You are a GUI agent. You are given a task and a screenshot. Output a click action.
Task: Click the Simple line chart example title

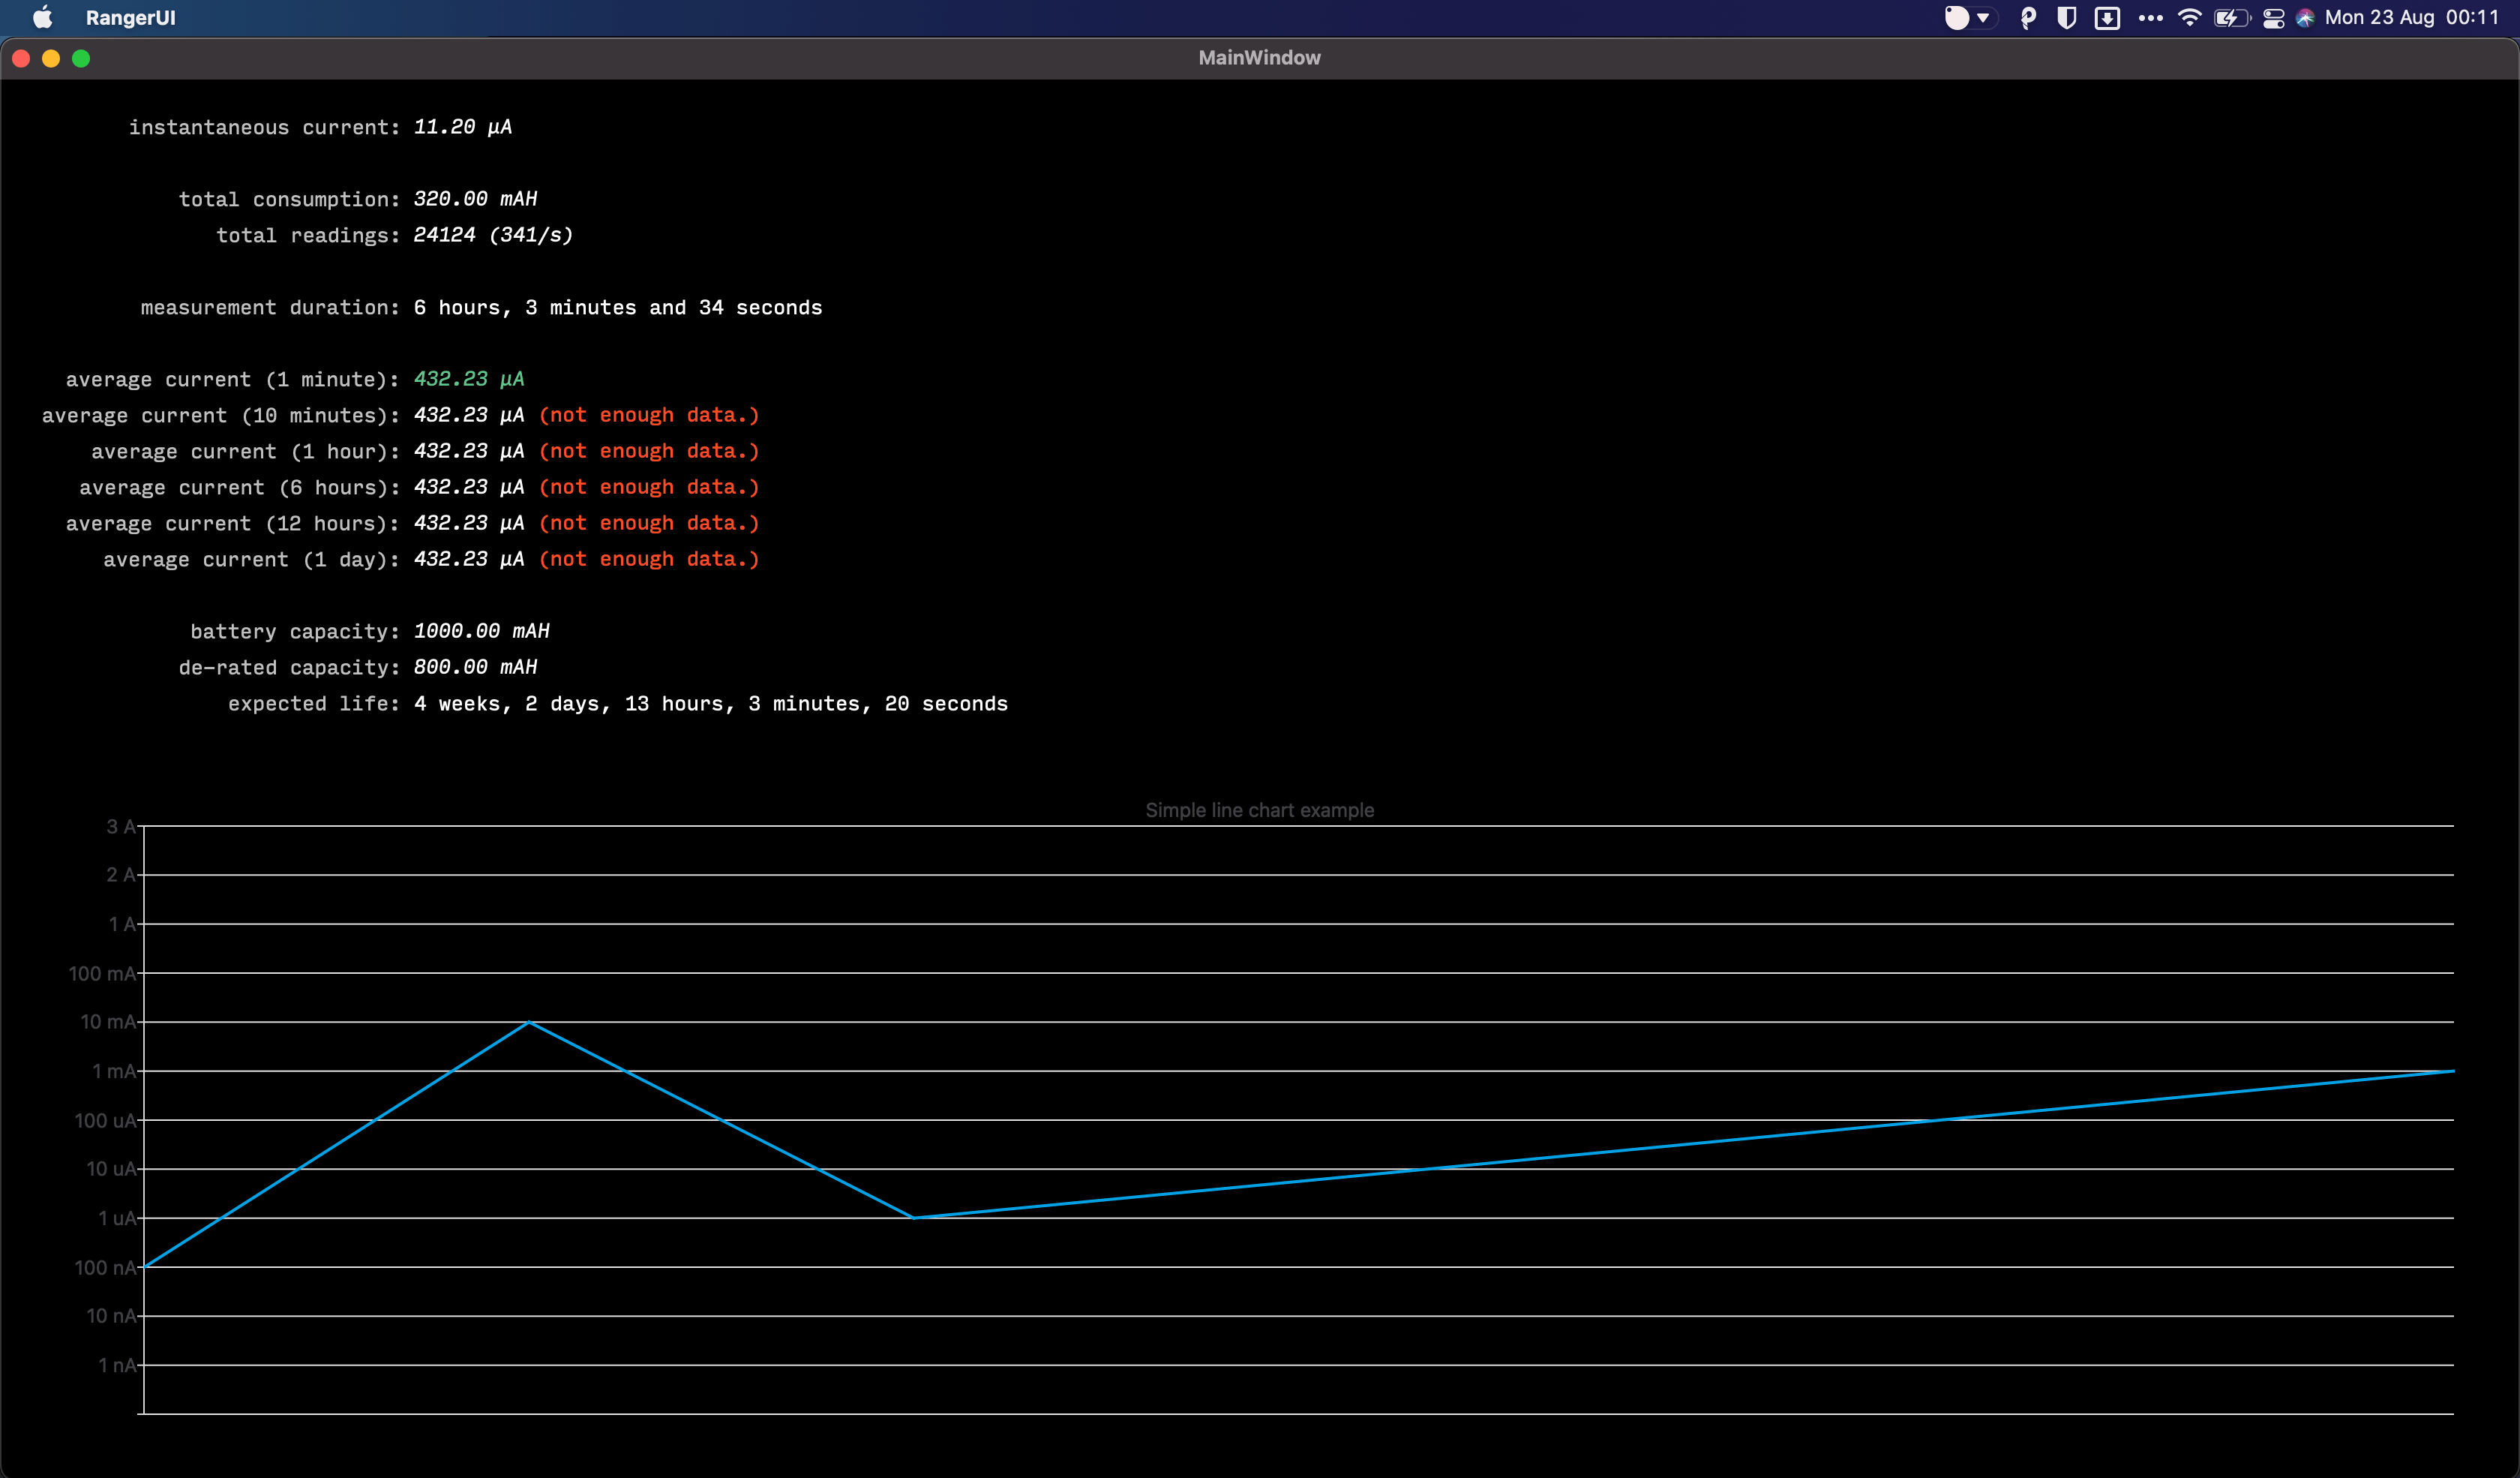pos(1259,810)
